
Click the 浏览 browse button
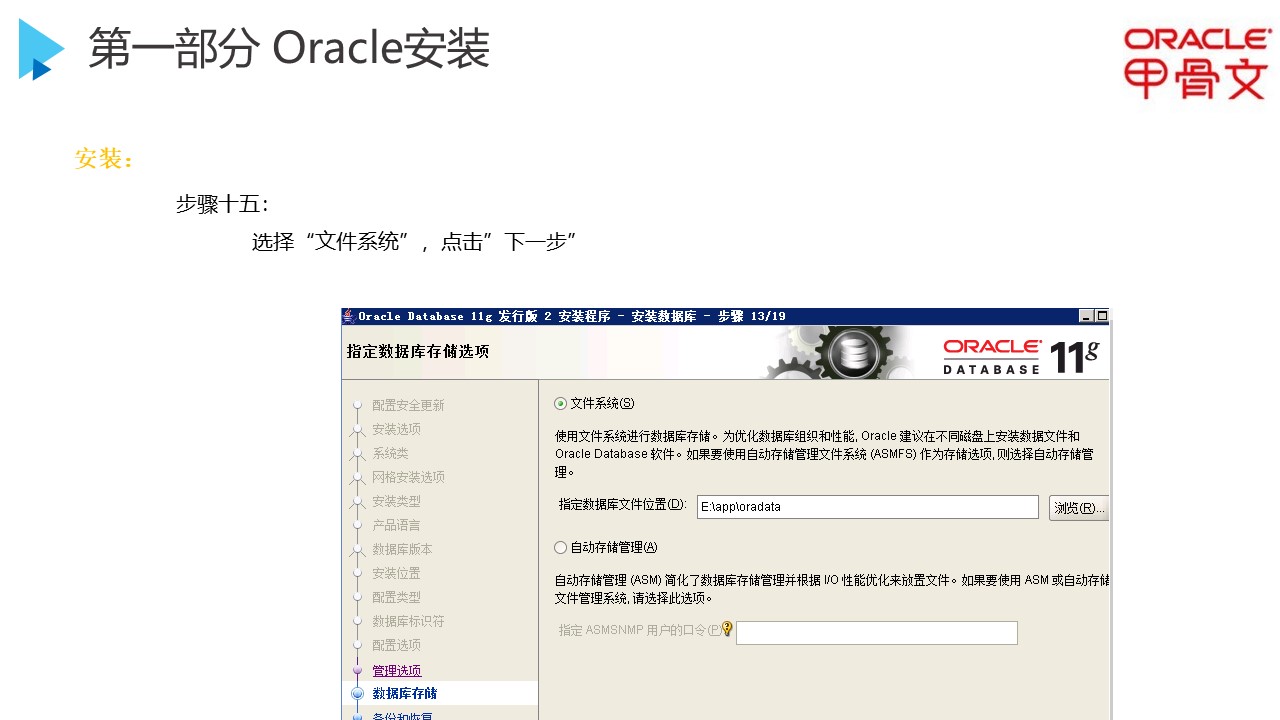(1078, 508)
